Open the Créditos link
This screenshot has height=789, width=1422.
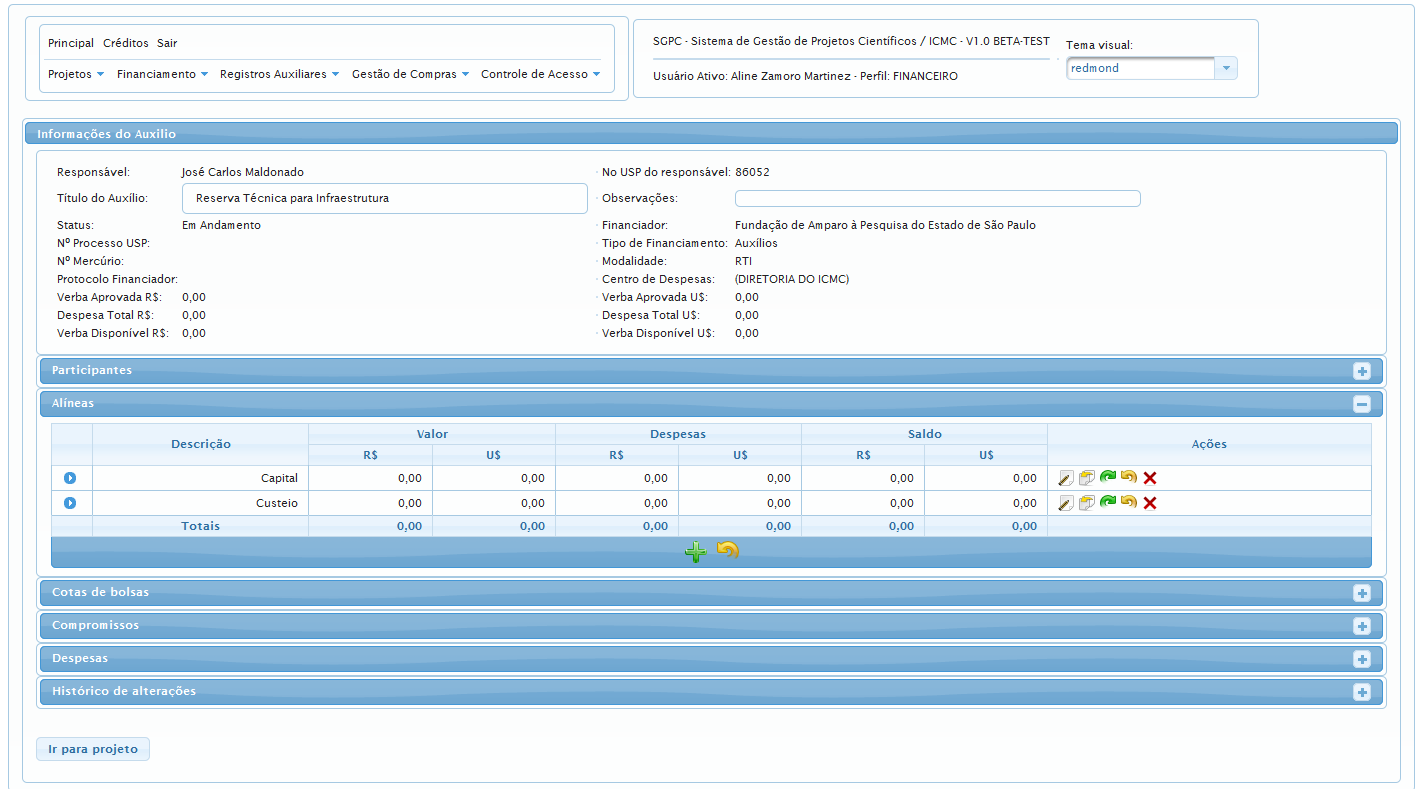126,43
